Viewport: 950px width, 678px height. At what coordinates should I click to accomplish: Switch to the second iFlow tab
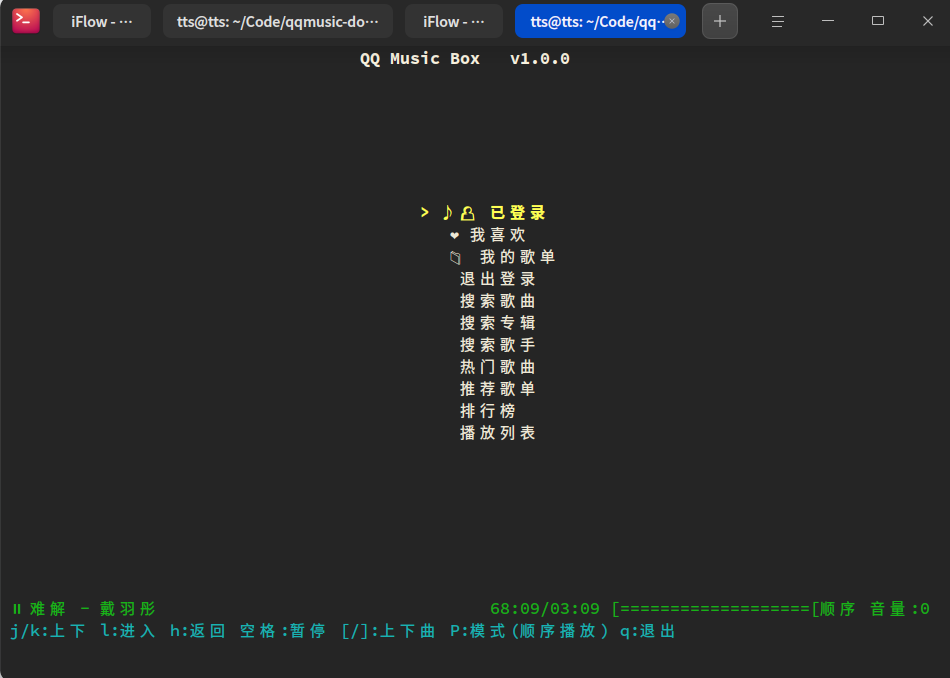click(x=454, y=22)
